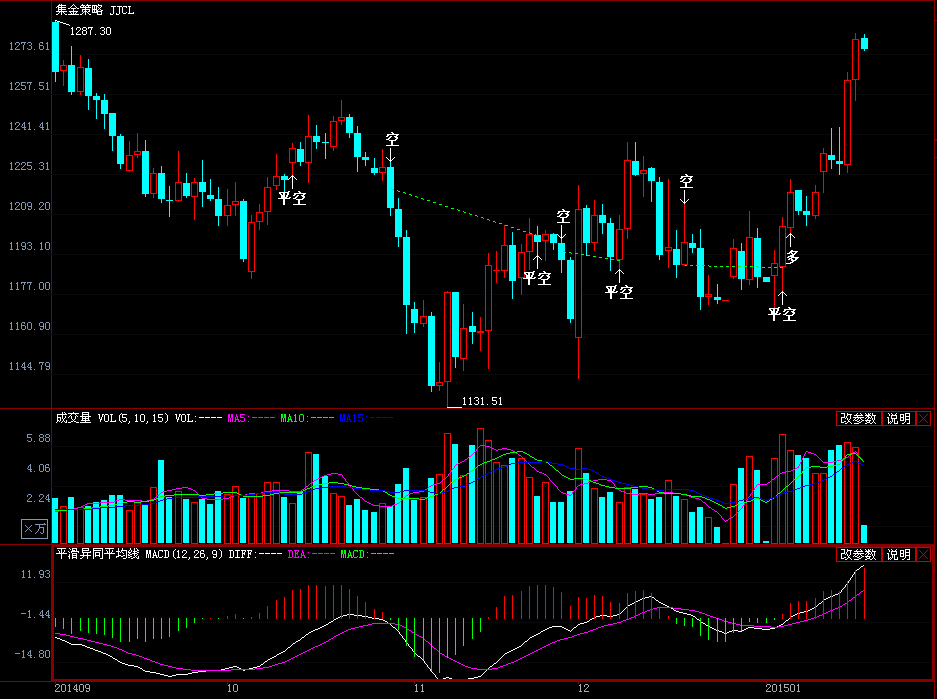Click the 平滑异同平均线 MACD(12,26,9) title
This screenshot has width=937, height=699.
point(139,554)
